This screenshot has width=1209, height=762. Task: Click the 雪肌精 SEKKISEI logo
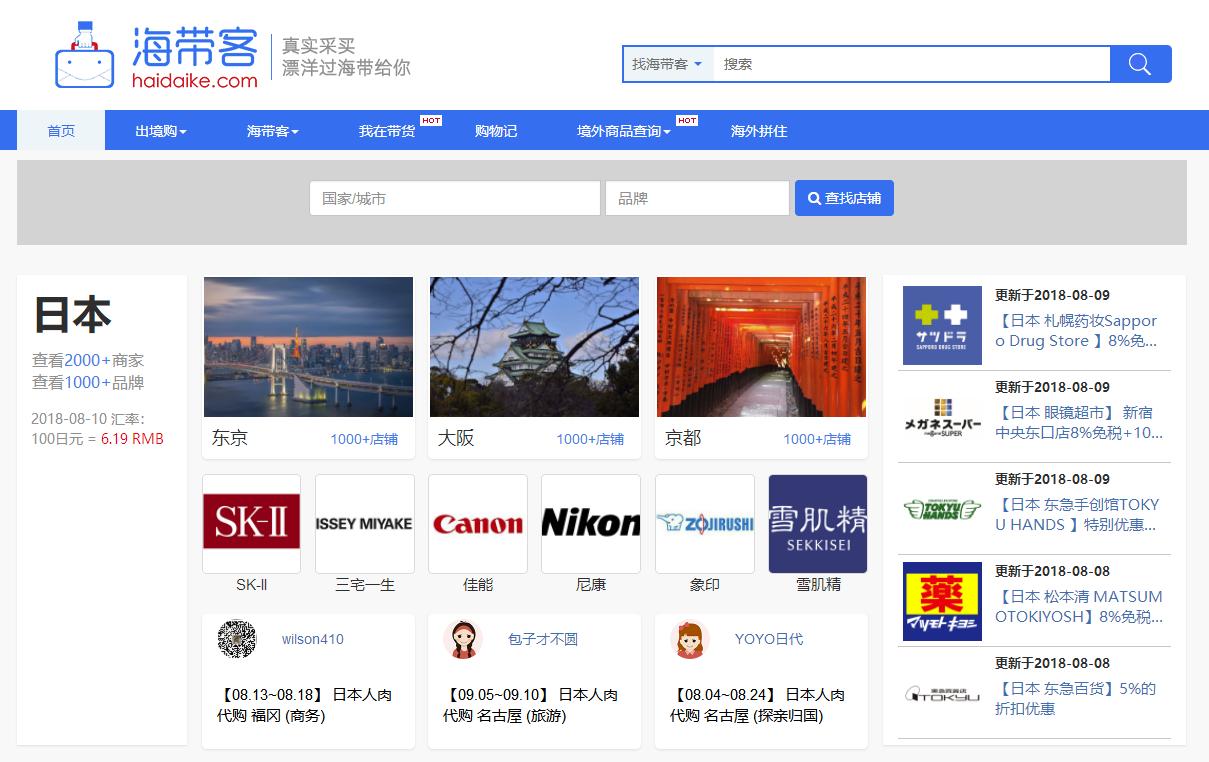tap(817, 523)
